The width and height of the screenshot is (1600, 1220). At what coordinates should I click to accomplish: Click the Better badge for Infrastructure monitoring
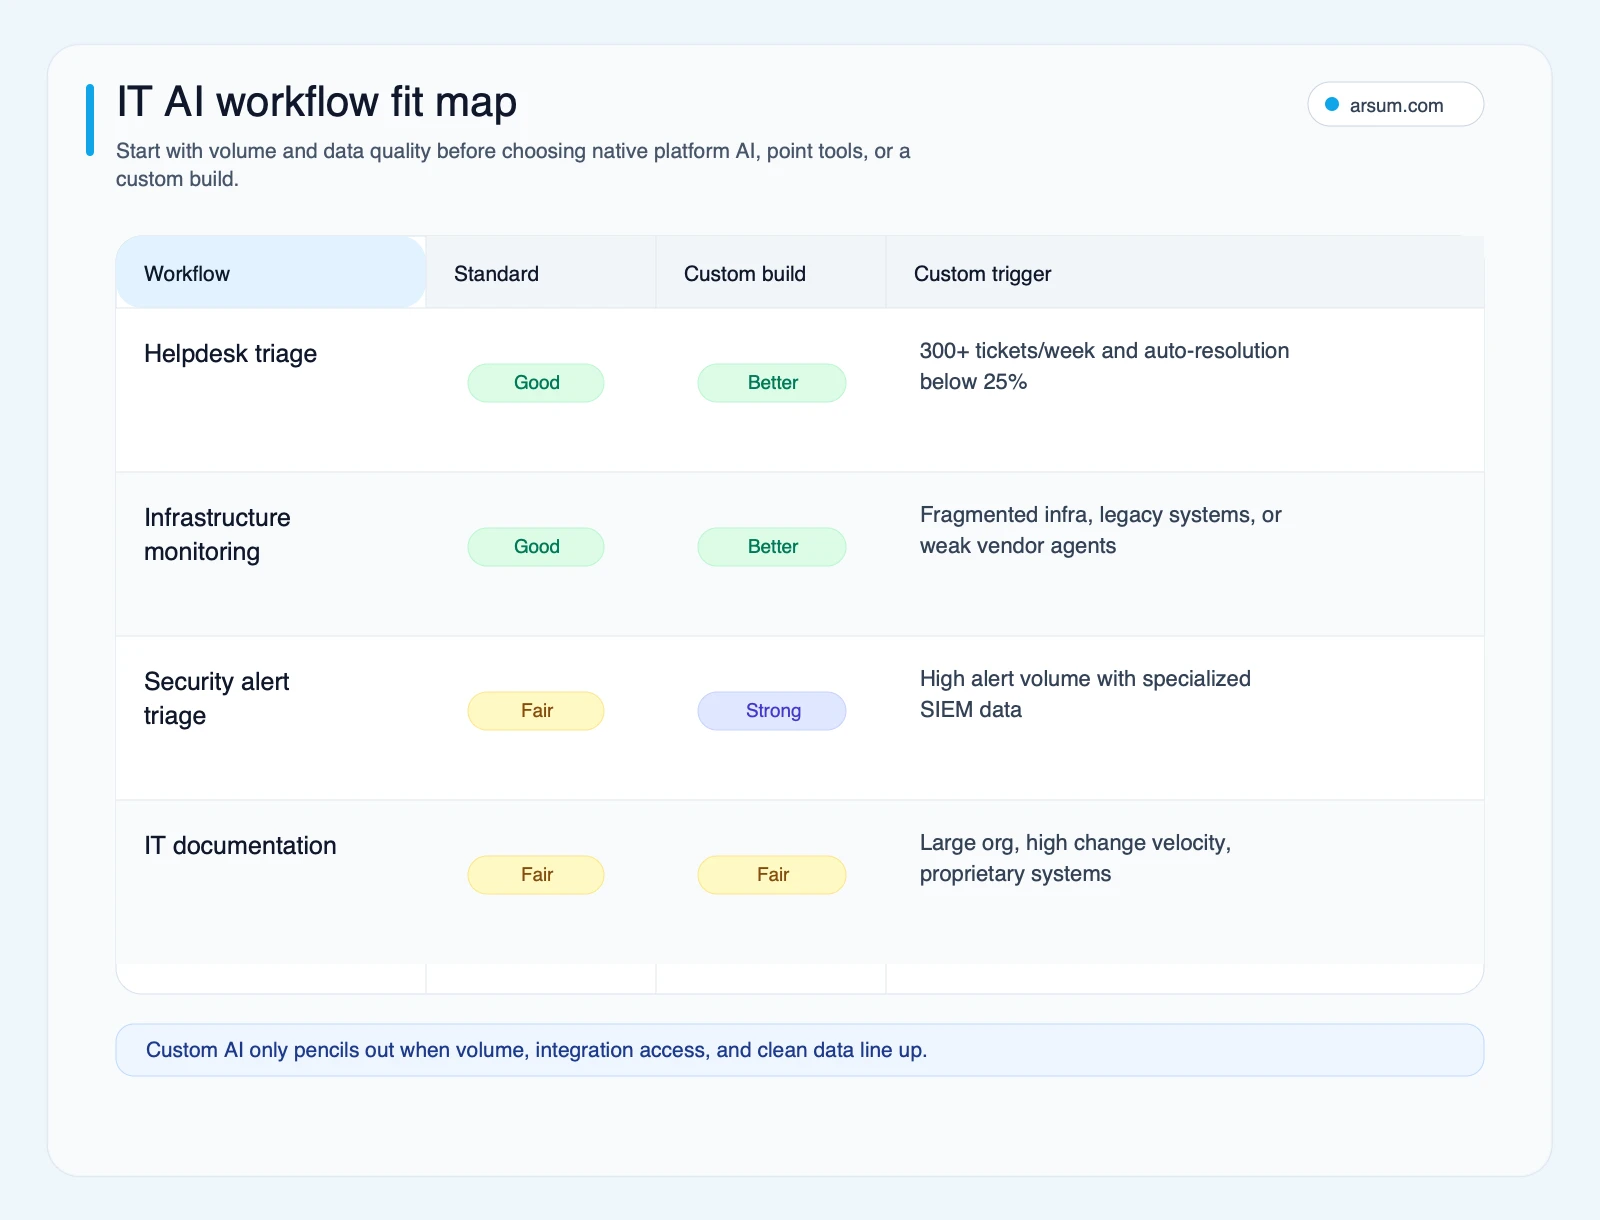click(772, 547)
